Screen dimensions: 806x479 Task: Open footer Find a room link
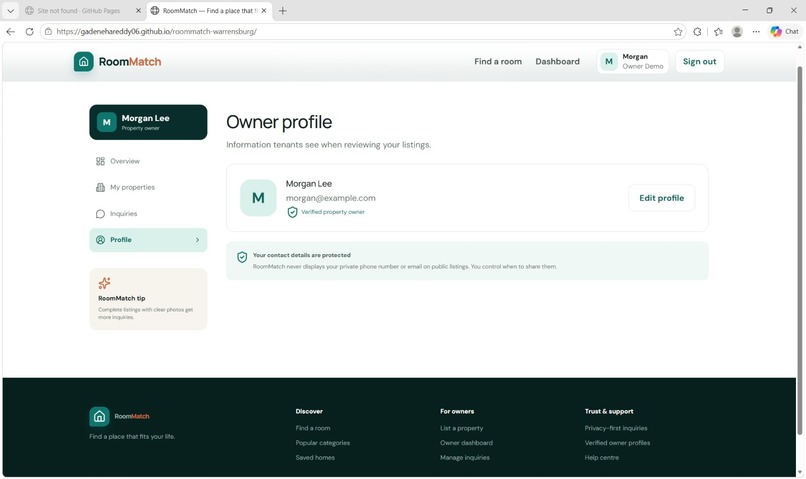coord(313,428)
